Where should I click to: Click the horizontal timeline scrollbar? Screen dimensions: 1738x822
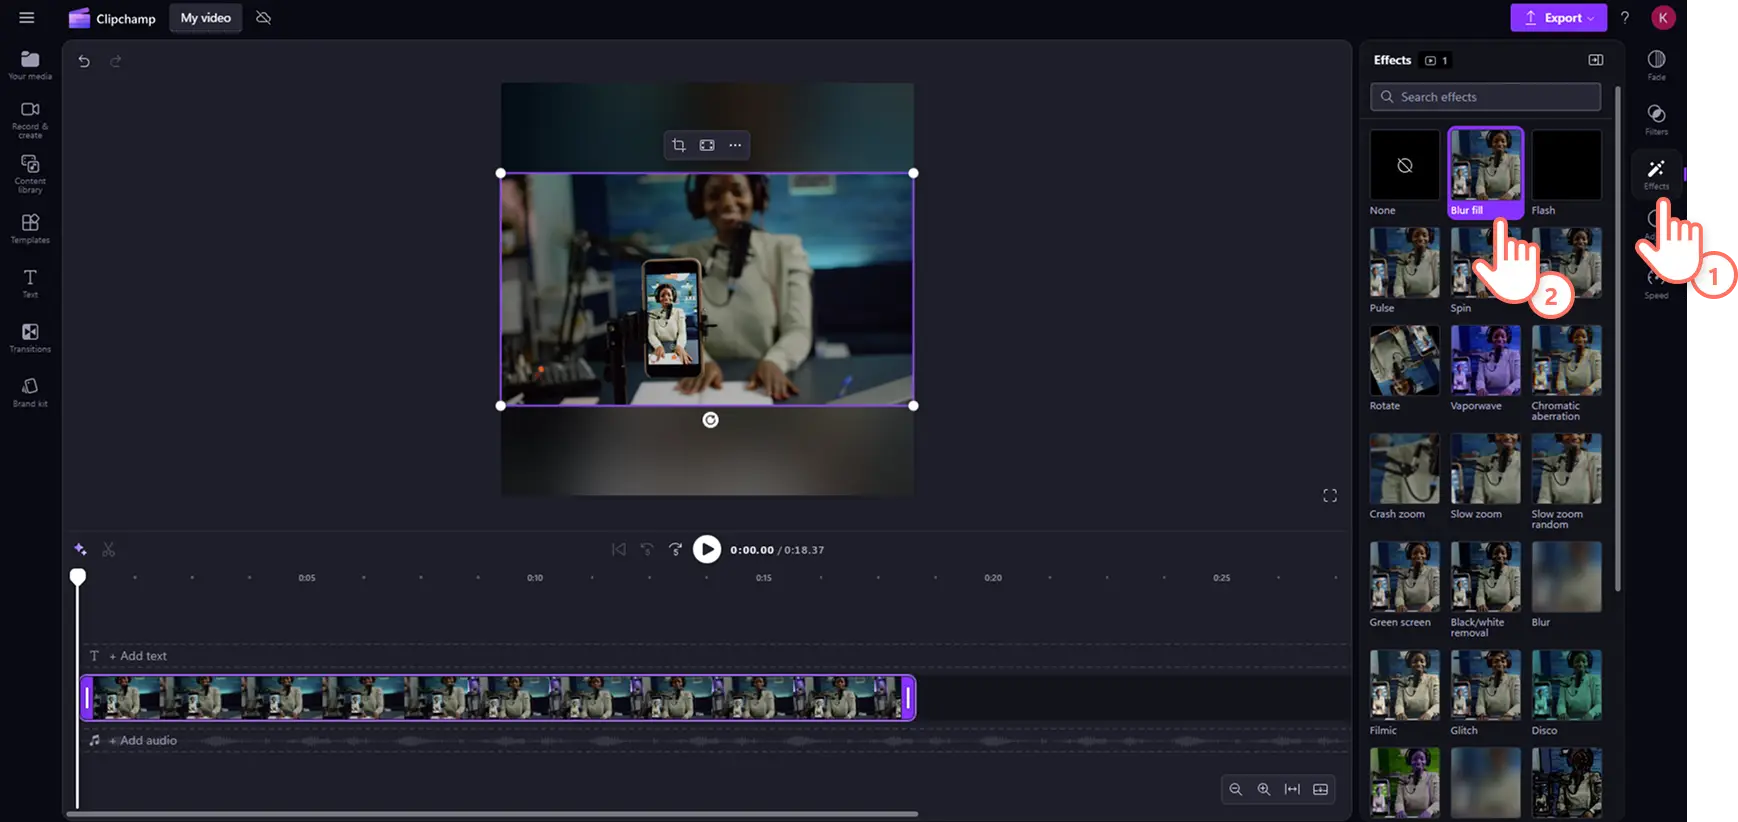tap(492, 814)
